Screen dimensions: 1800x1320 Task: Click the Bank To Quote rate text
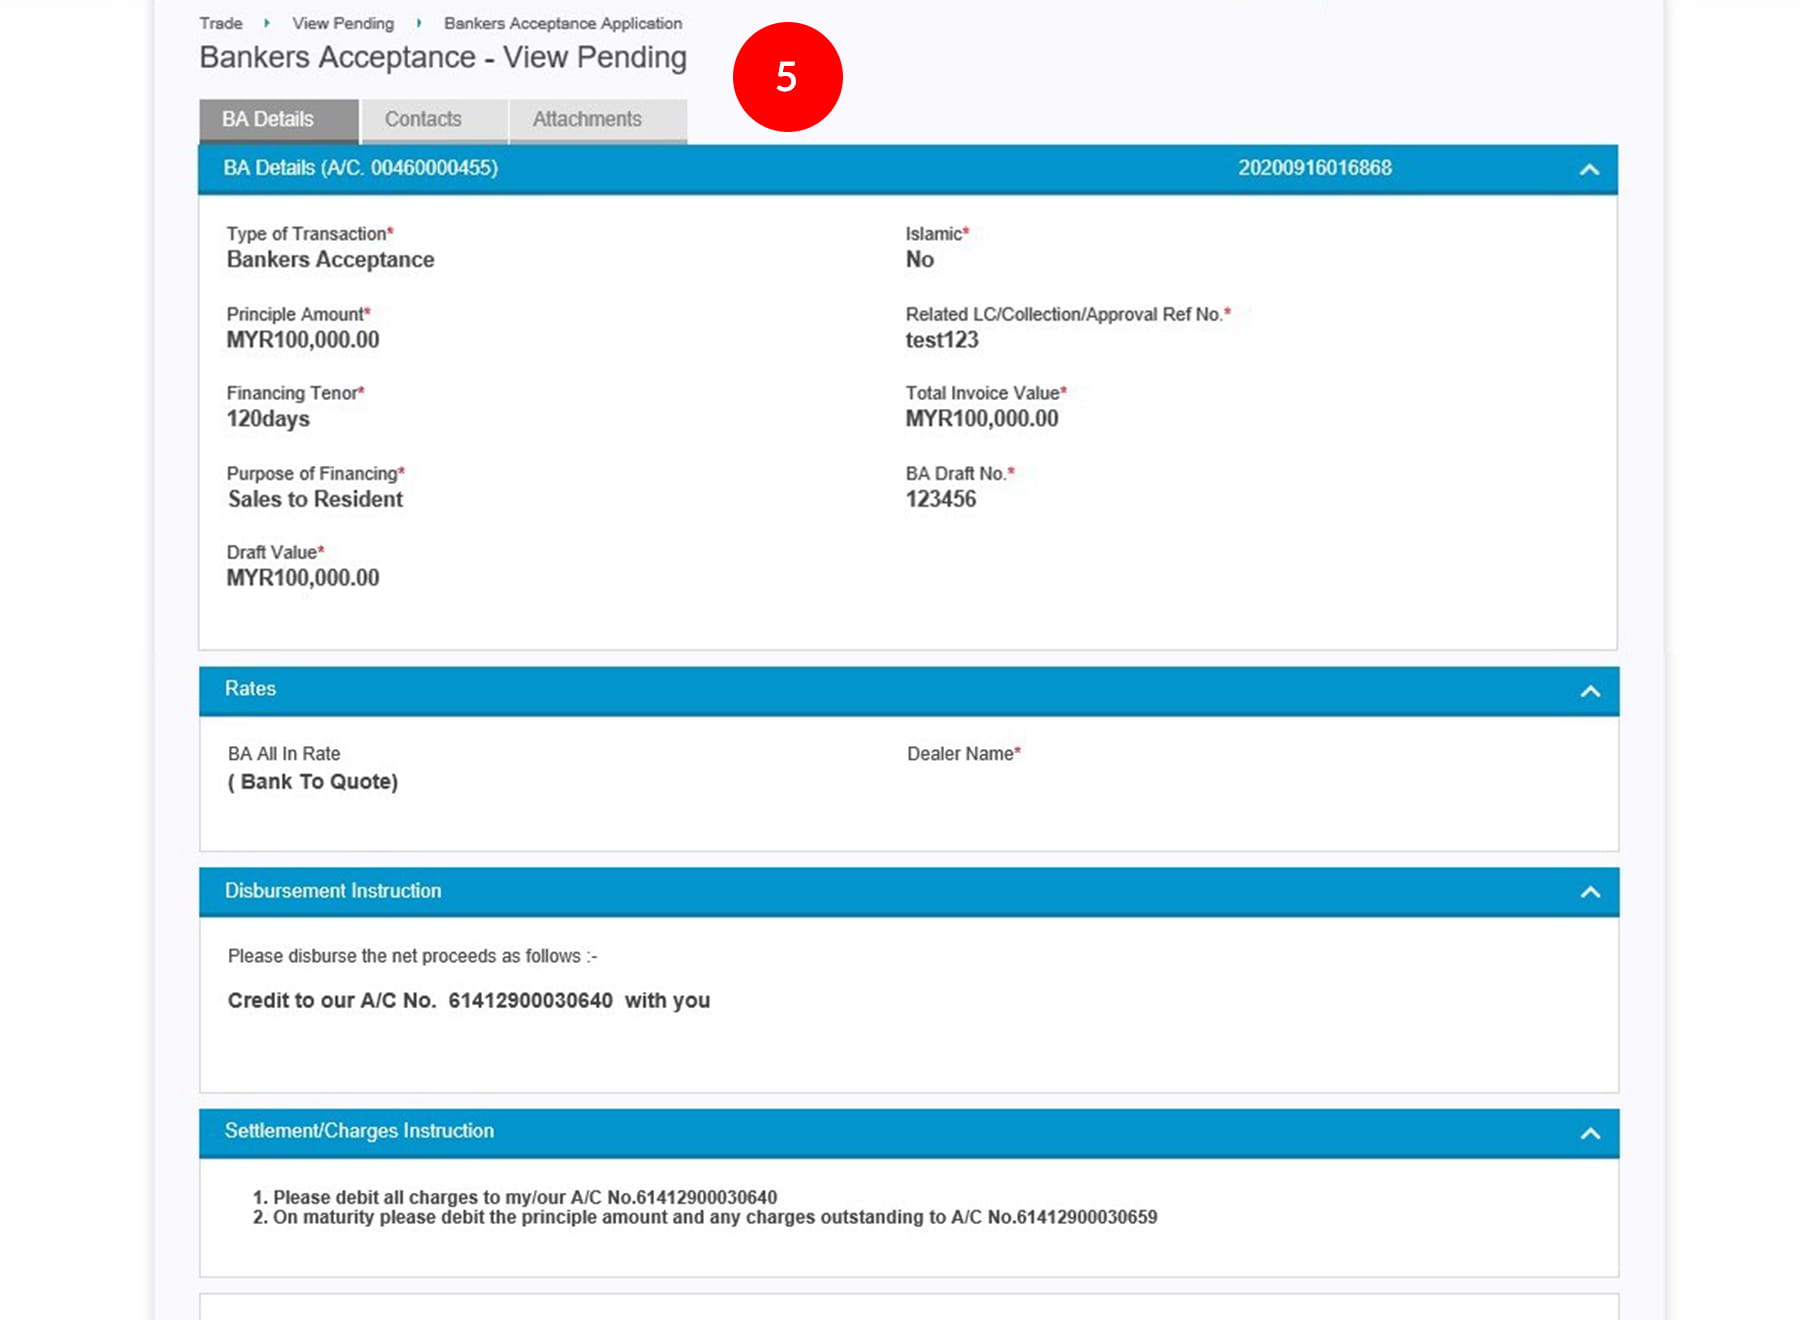point(313,782)
